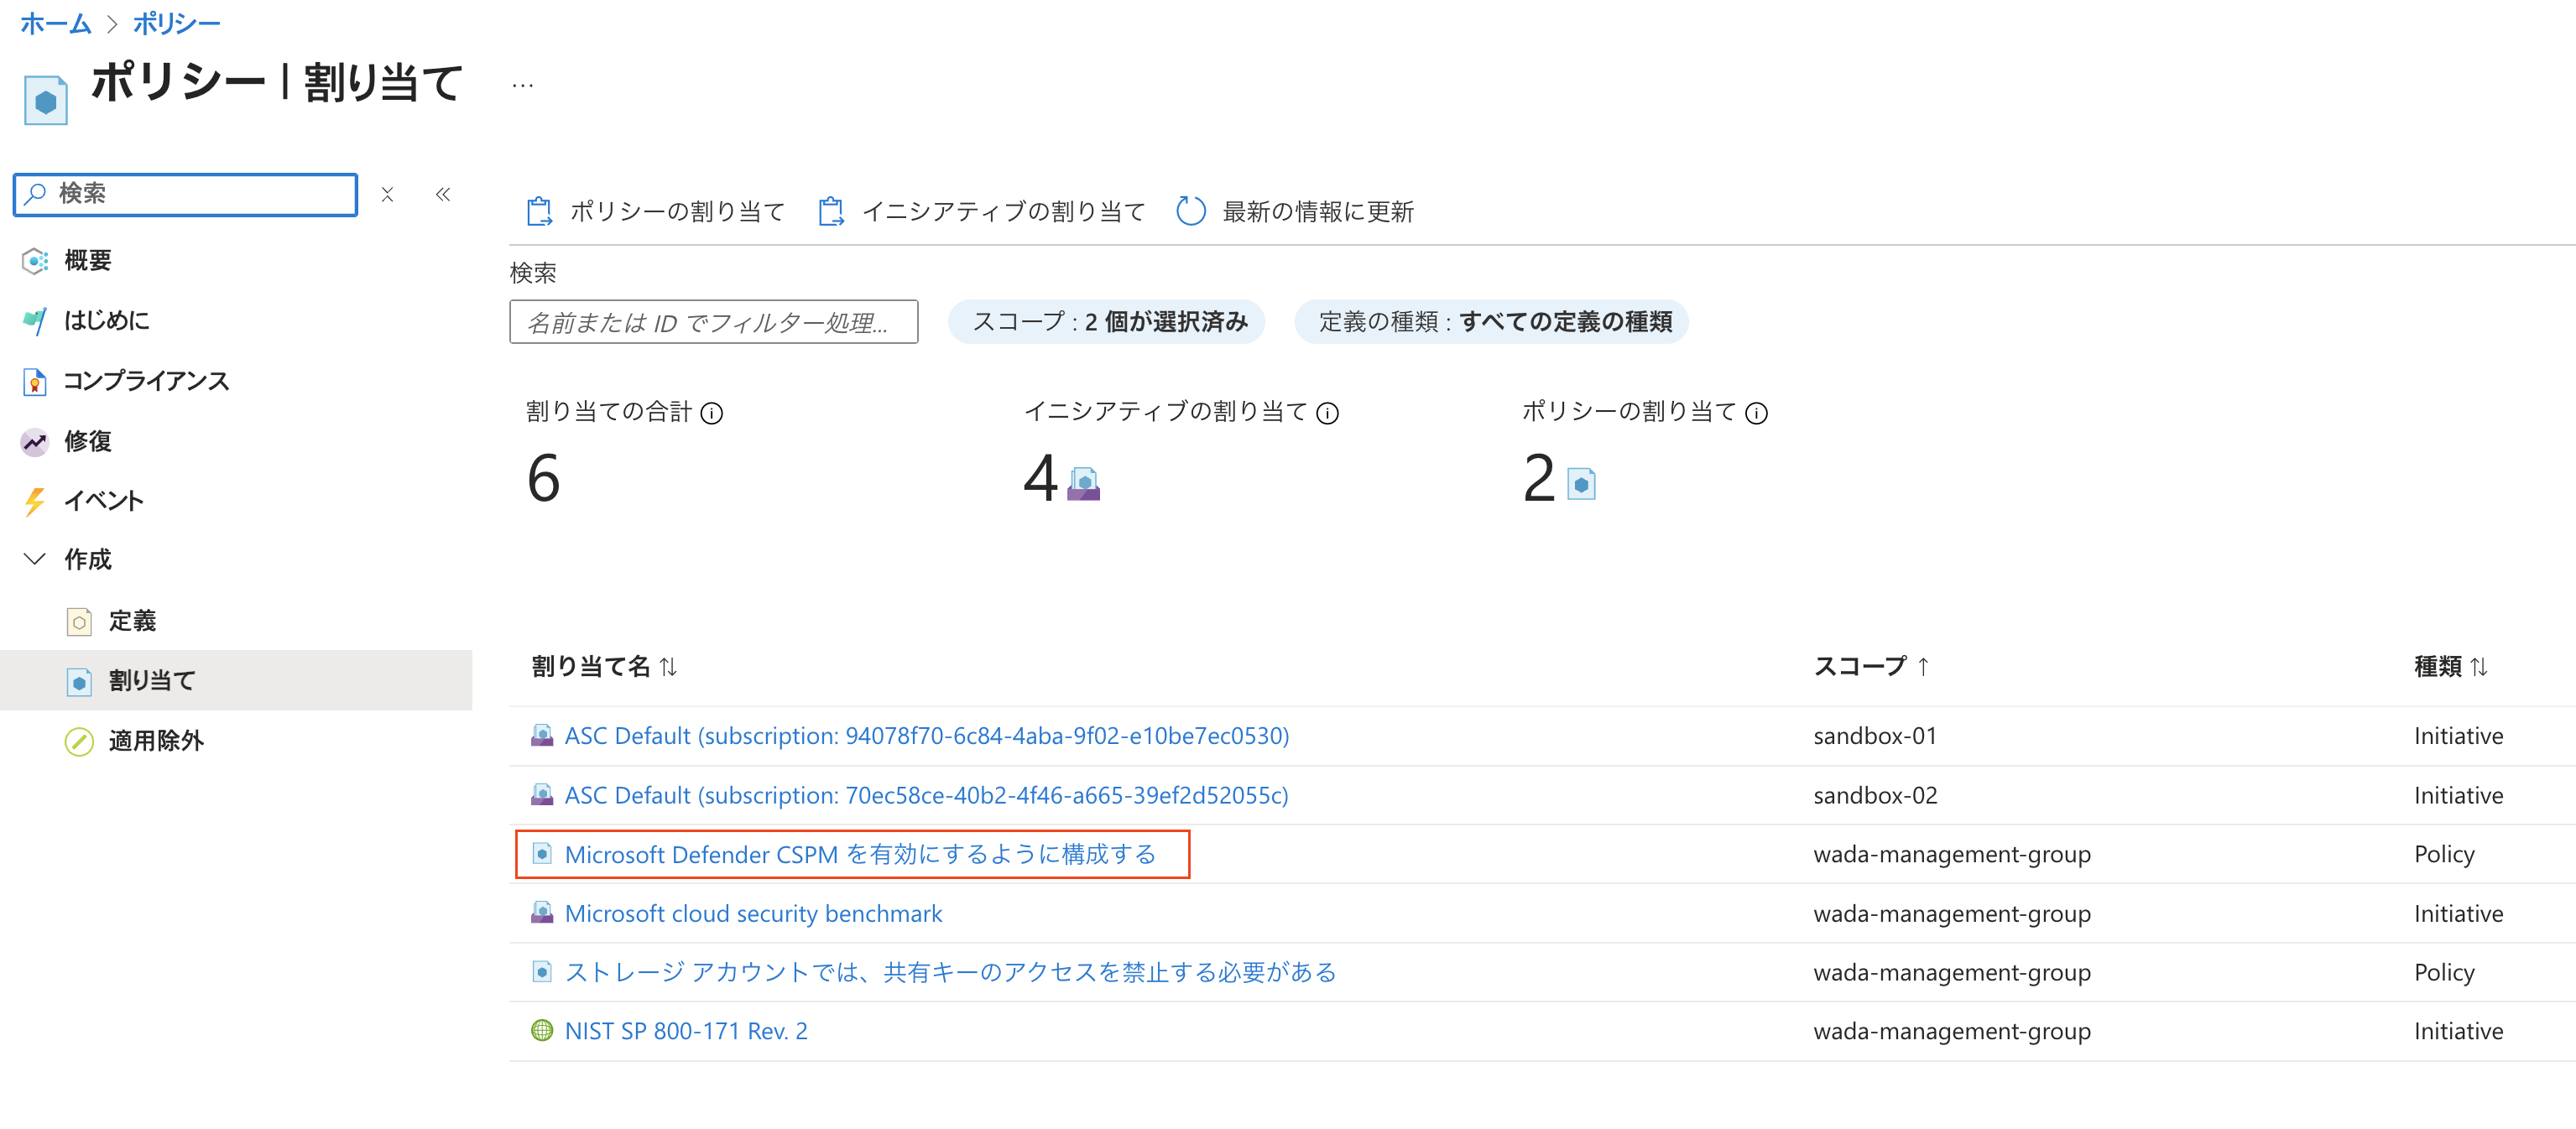Click 最新の情報に更新 button
Viewport: 2576px width, 1129px height.
(x=1295, y=211)
